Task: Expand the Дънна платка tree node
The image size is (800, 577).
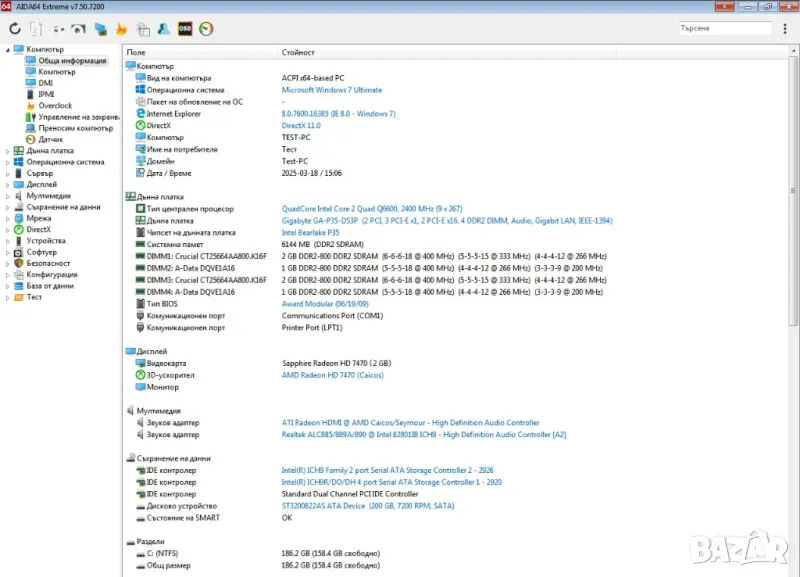Action: pos(8,151)
